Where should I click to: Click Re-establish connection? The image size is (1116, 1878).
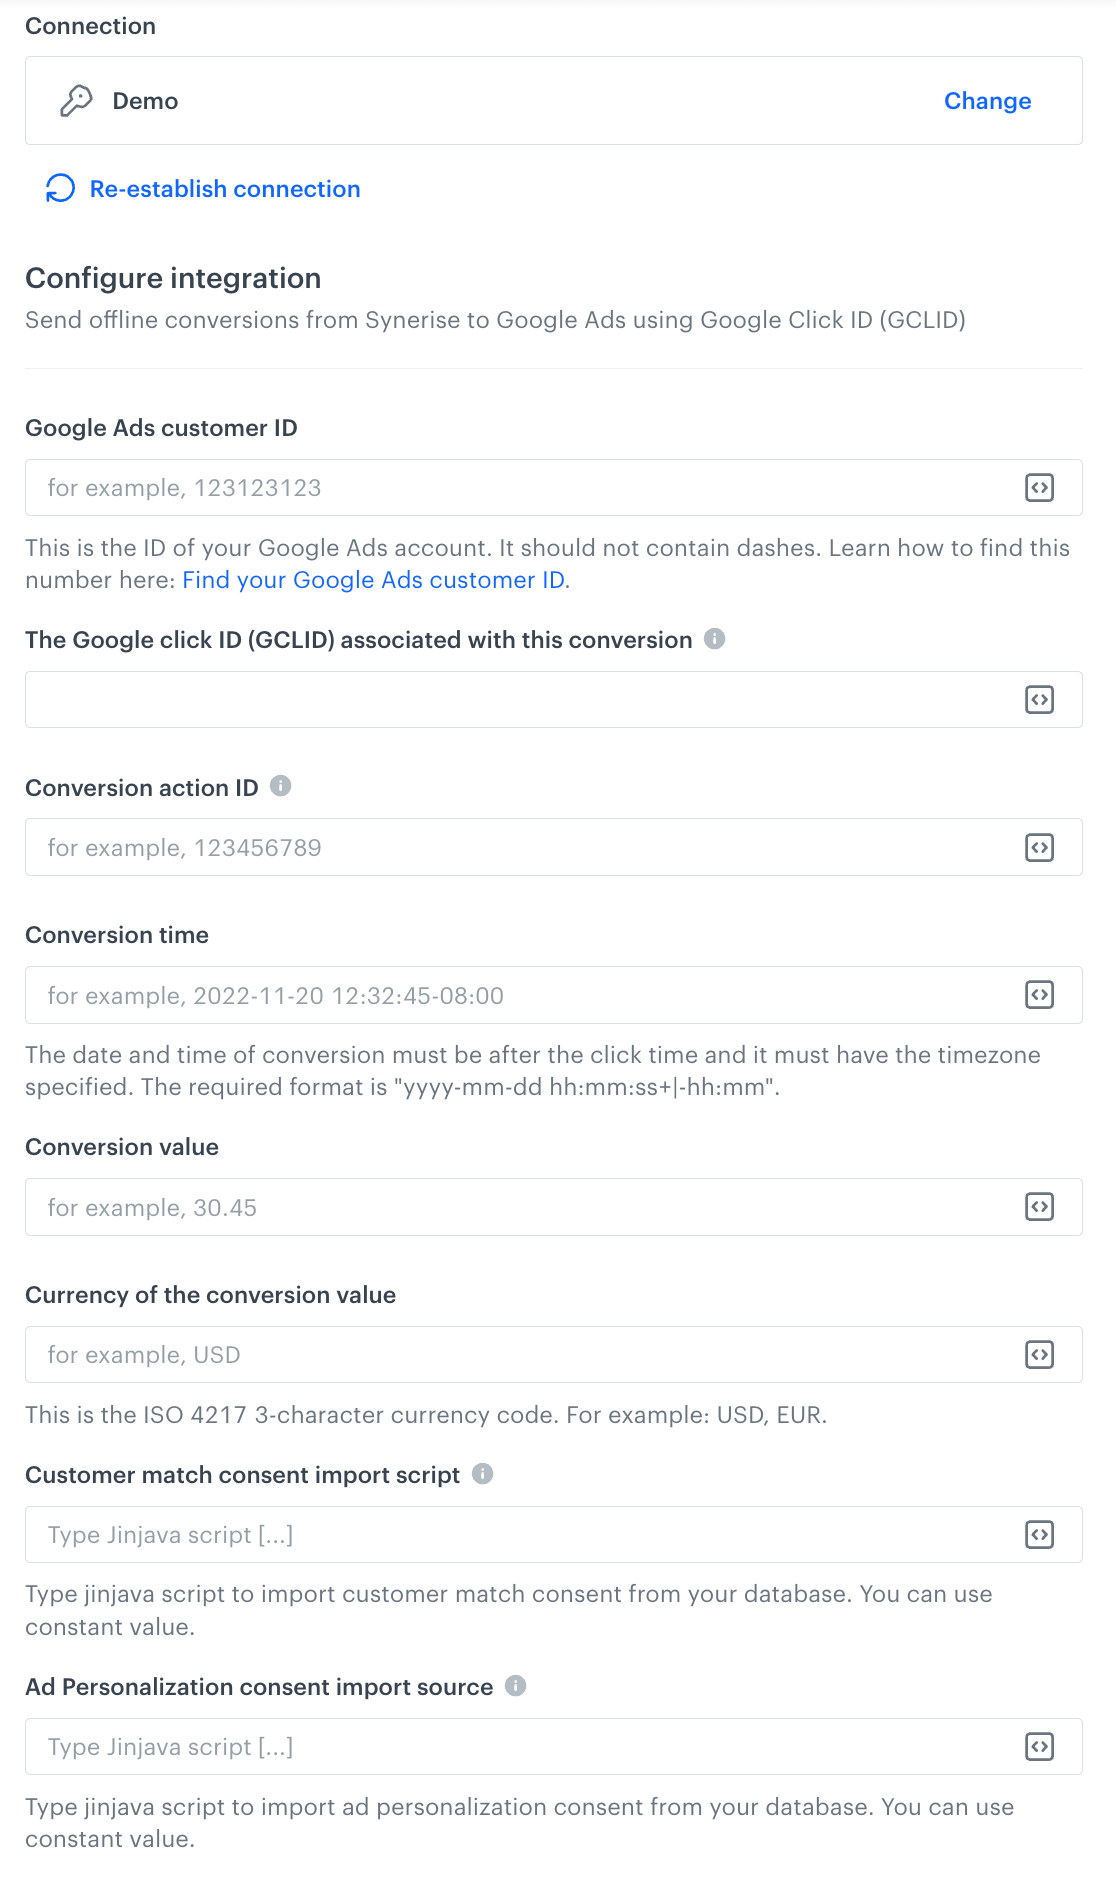(x=225, y=188)
